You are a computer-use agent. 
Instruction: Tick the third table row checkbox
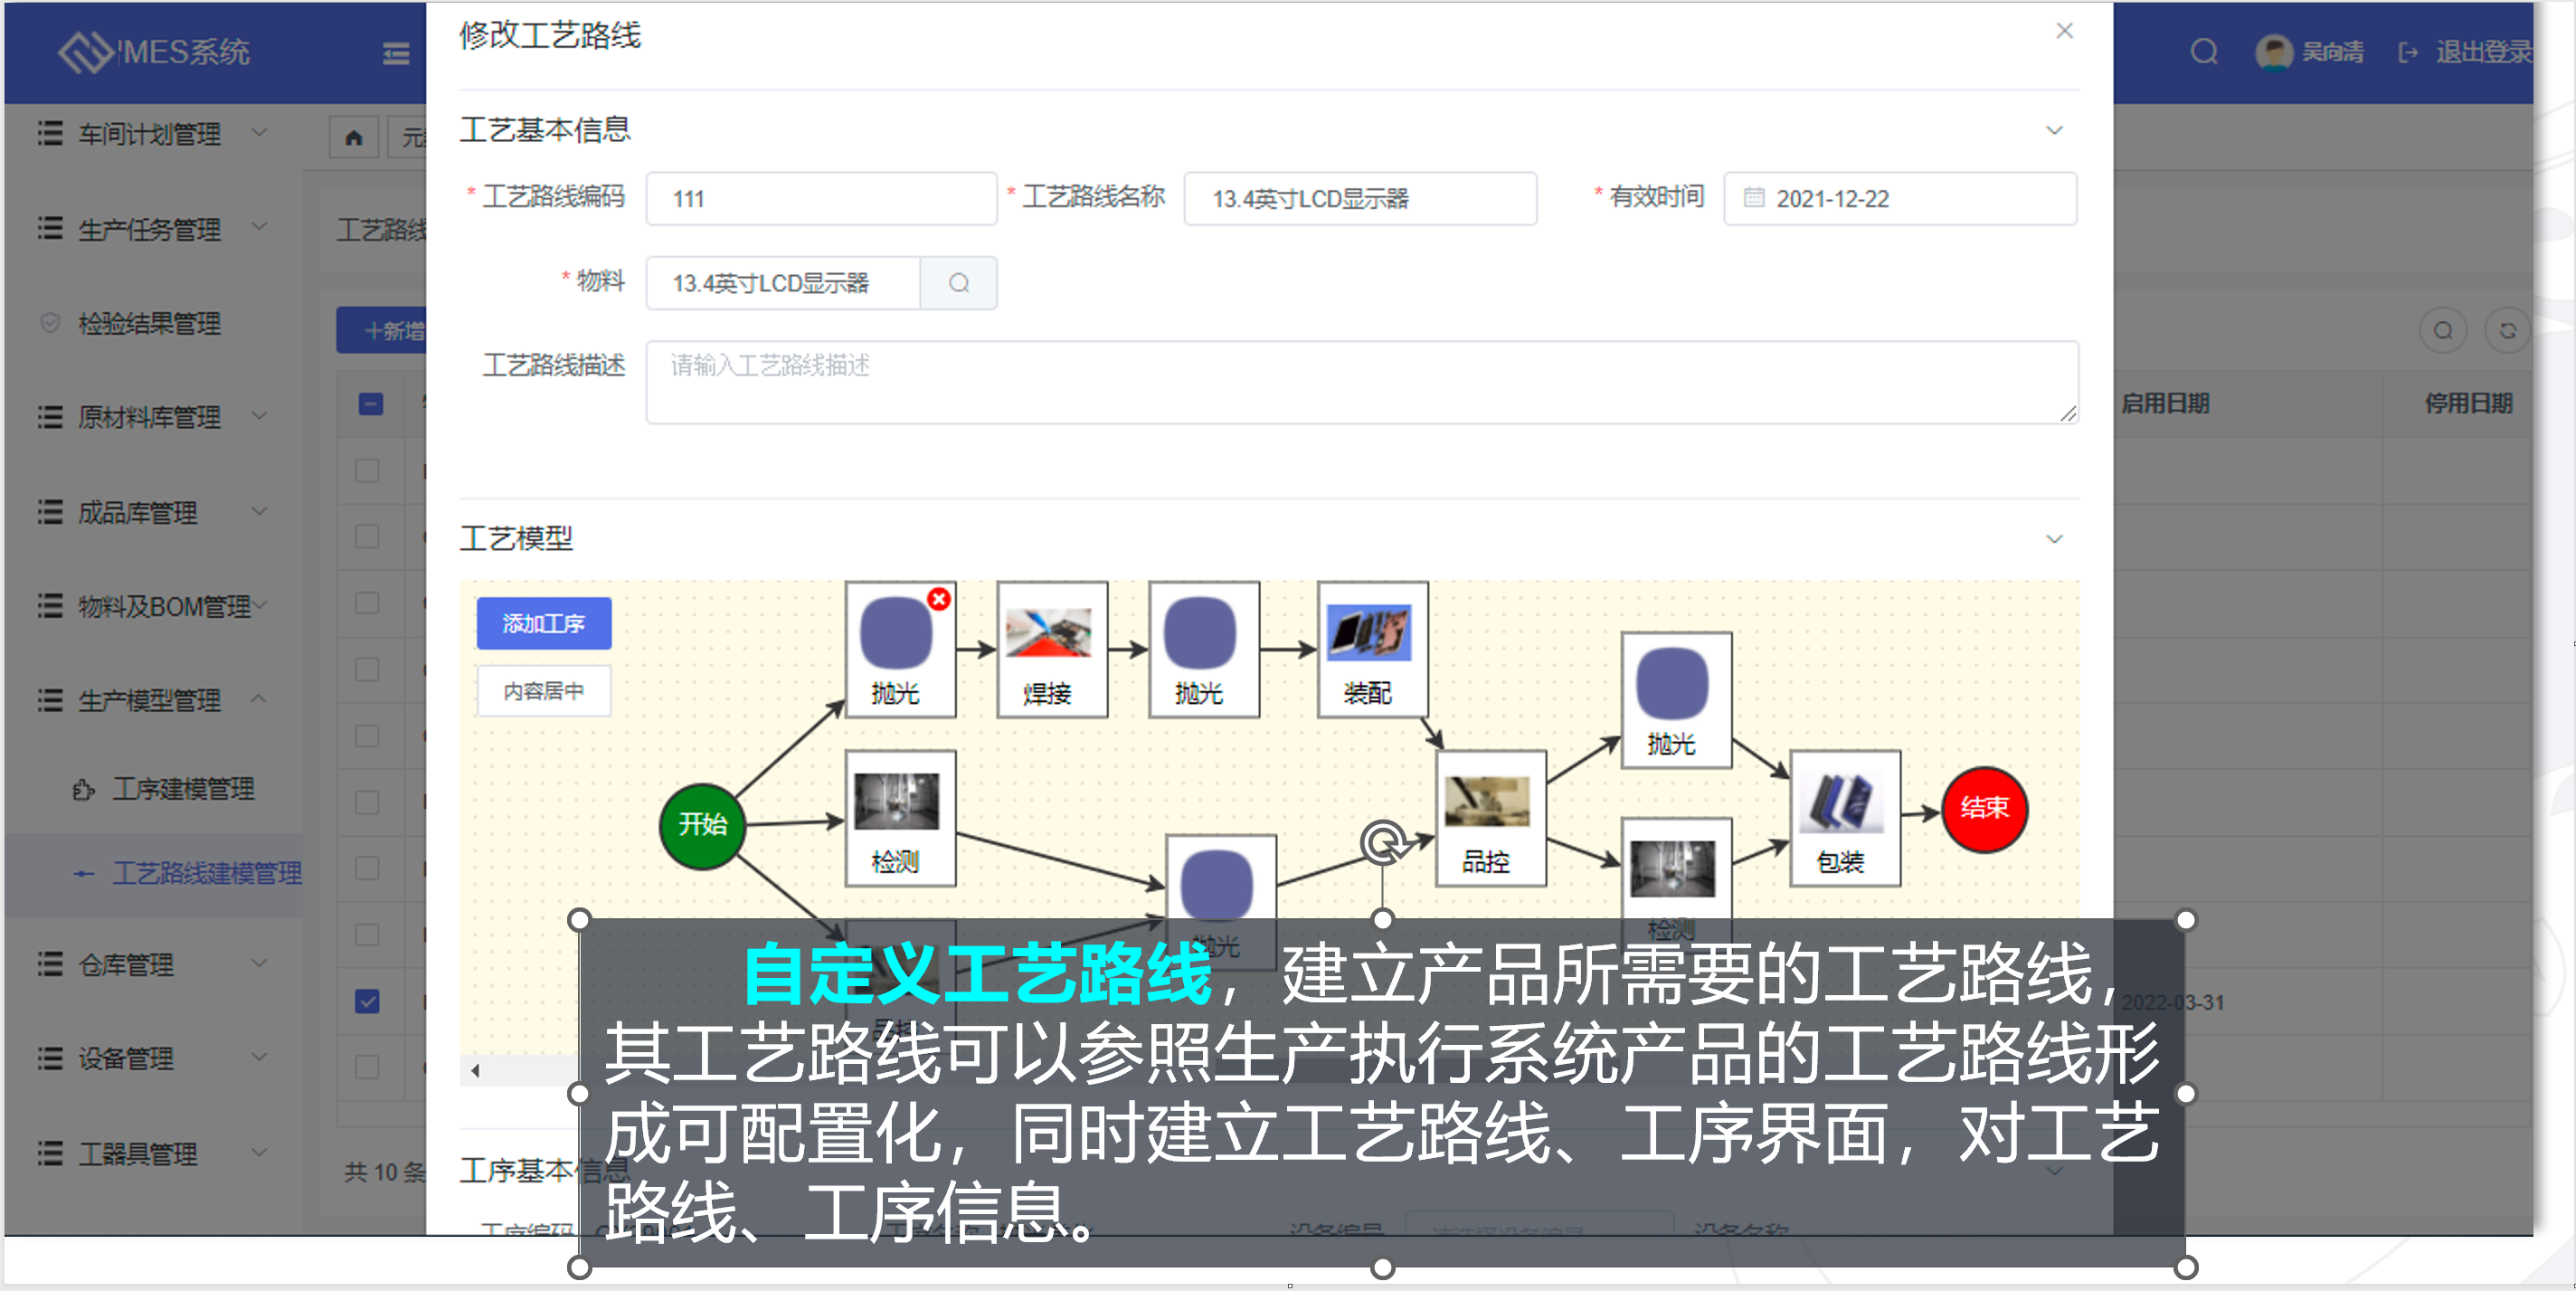point(367,603)
